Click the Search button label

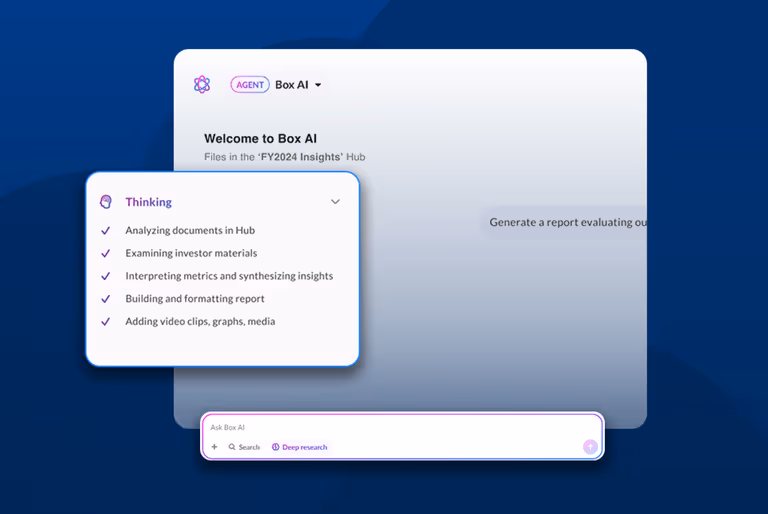click(249, 447)
